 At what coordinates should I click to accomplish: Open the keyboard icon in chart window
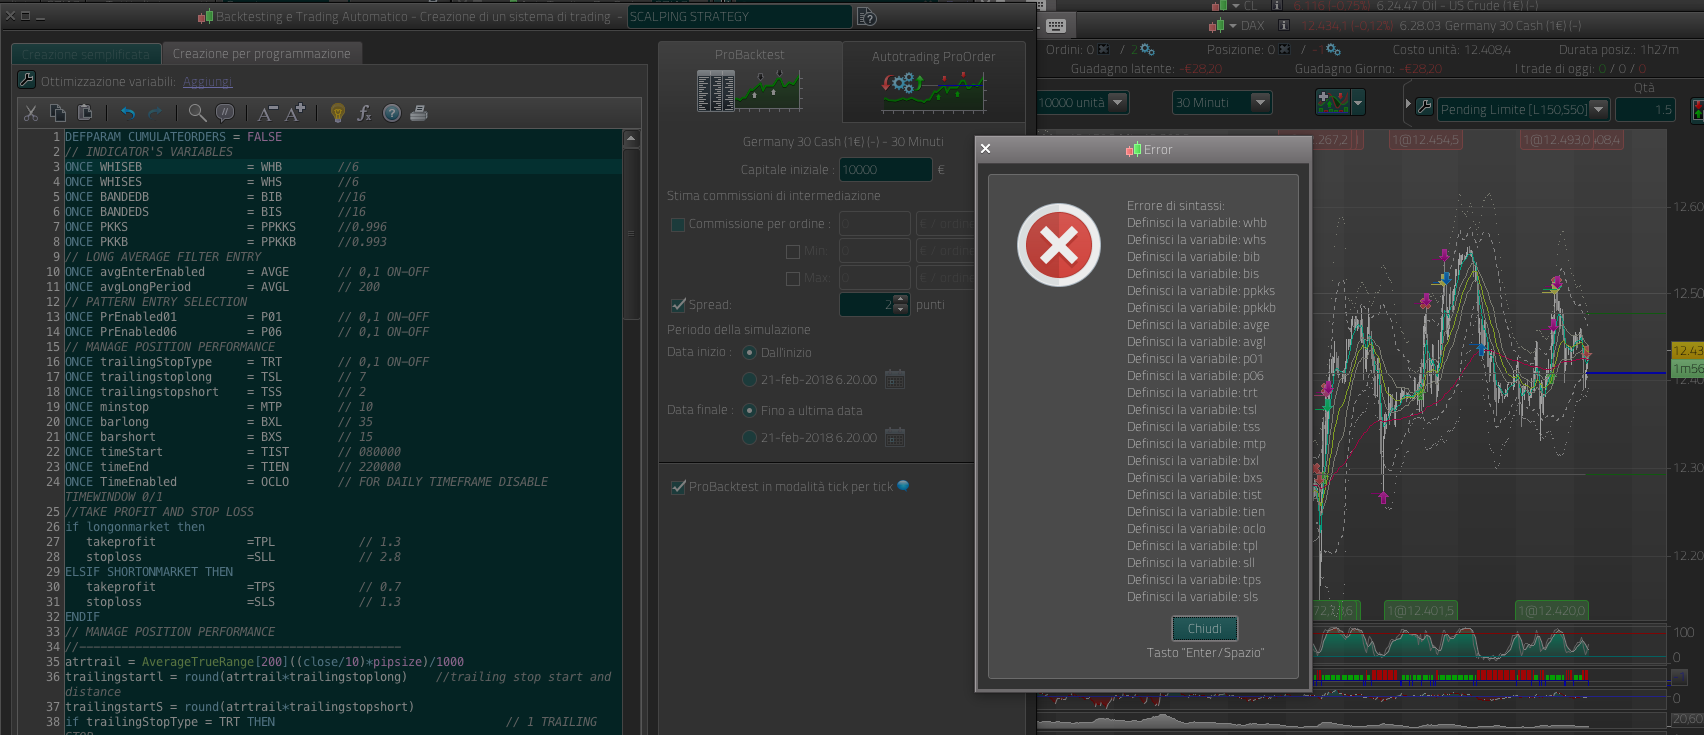pyautogui.click(x=1056, y=26)
